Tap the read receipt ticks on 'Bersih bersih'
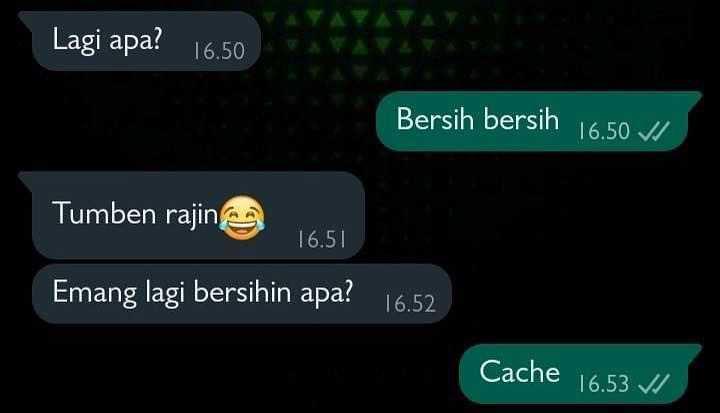720x413 pixels. [x=654, y=132]
